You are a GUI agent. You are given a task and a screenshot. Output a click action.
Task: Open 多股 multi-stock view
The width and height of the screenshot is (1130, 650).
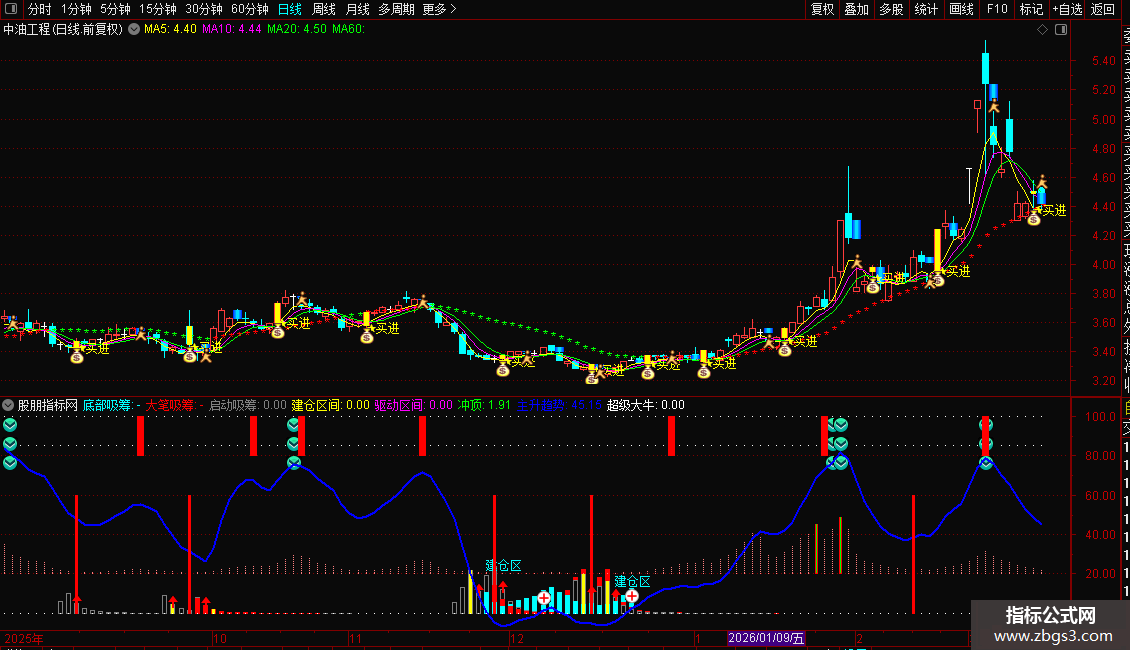(x=891, y=9)
